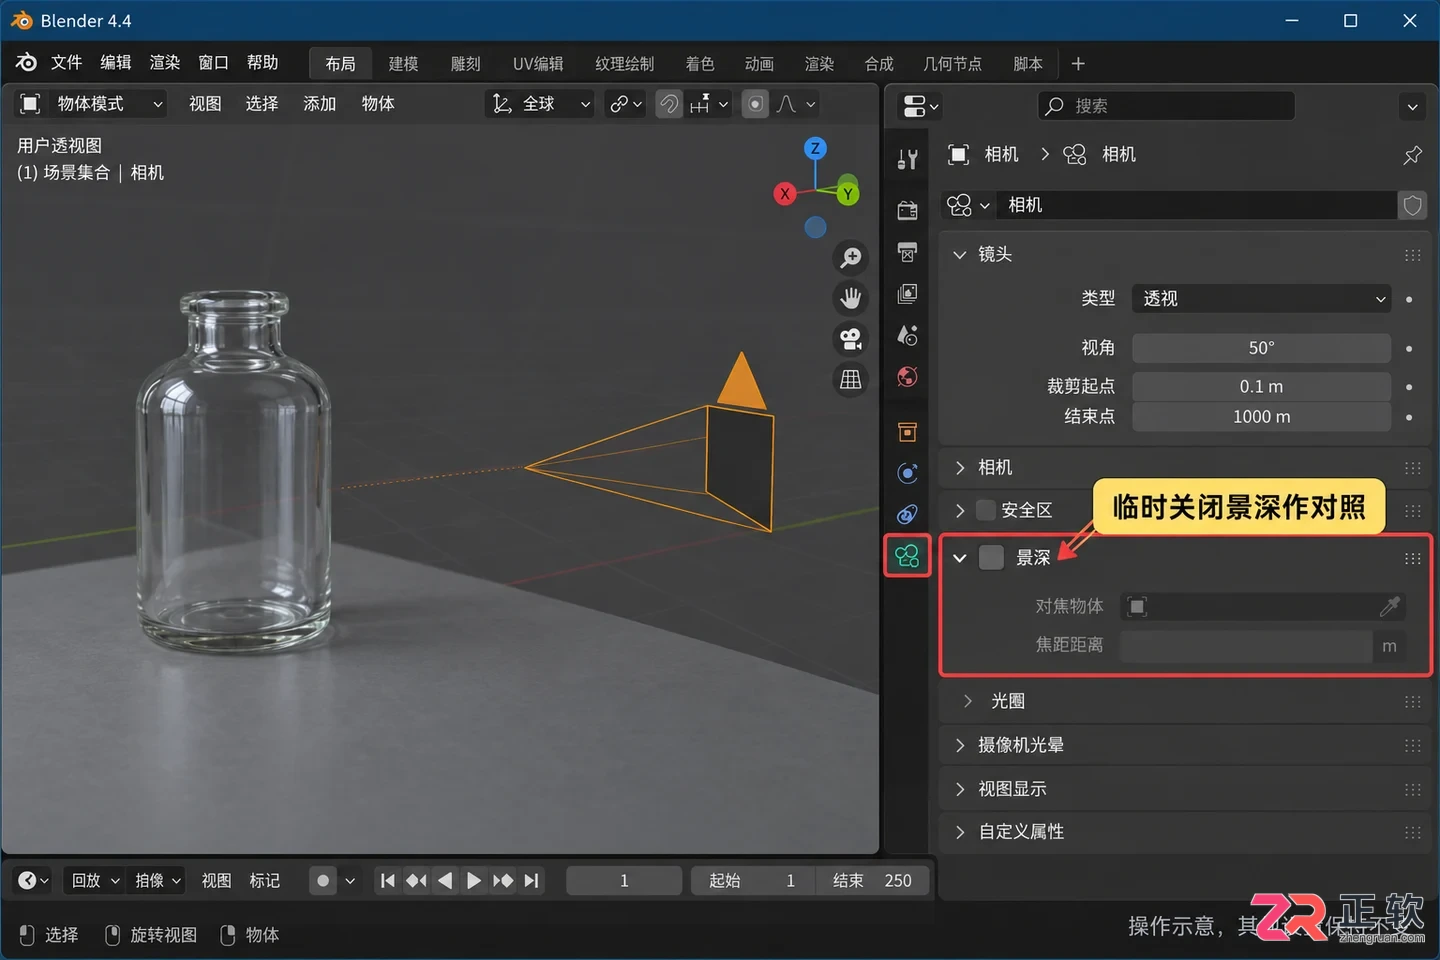Open the 物体模式 mode dropdown
Viewport: 1440px width, 960px height.
click(91, 104)
